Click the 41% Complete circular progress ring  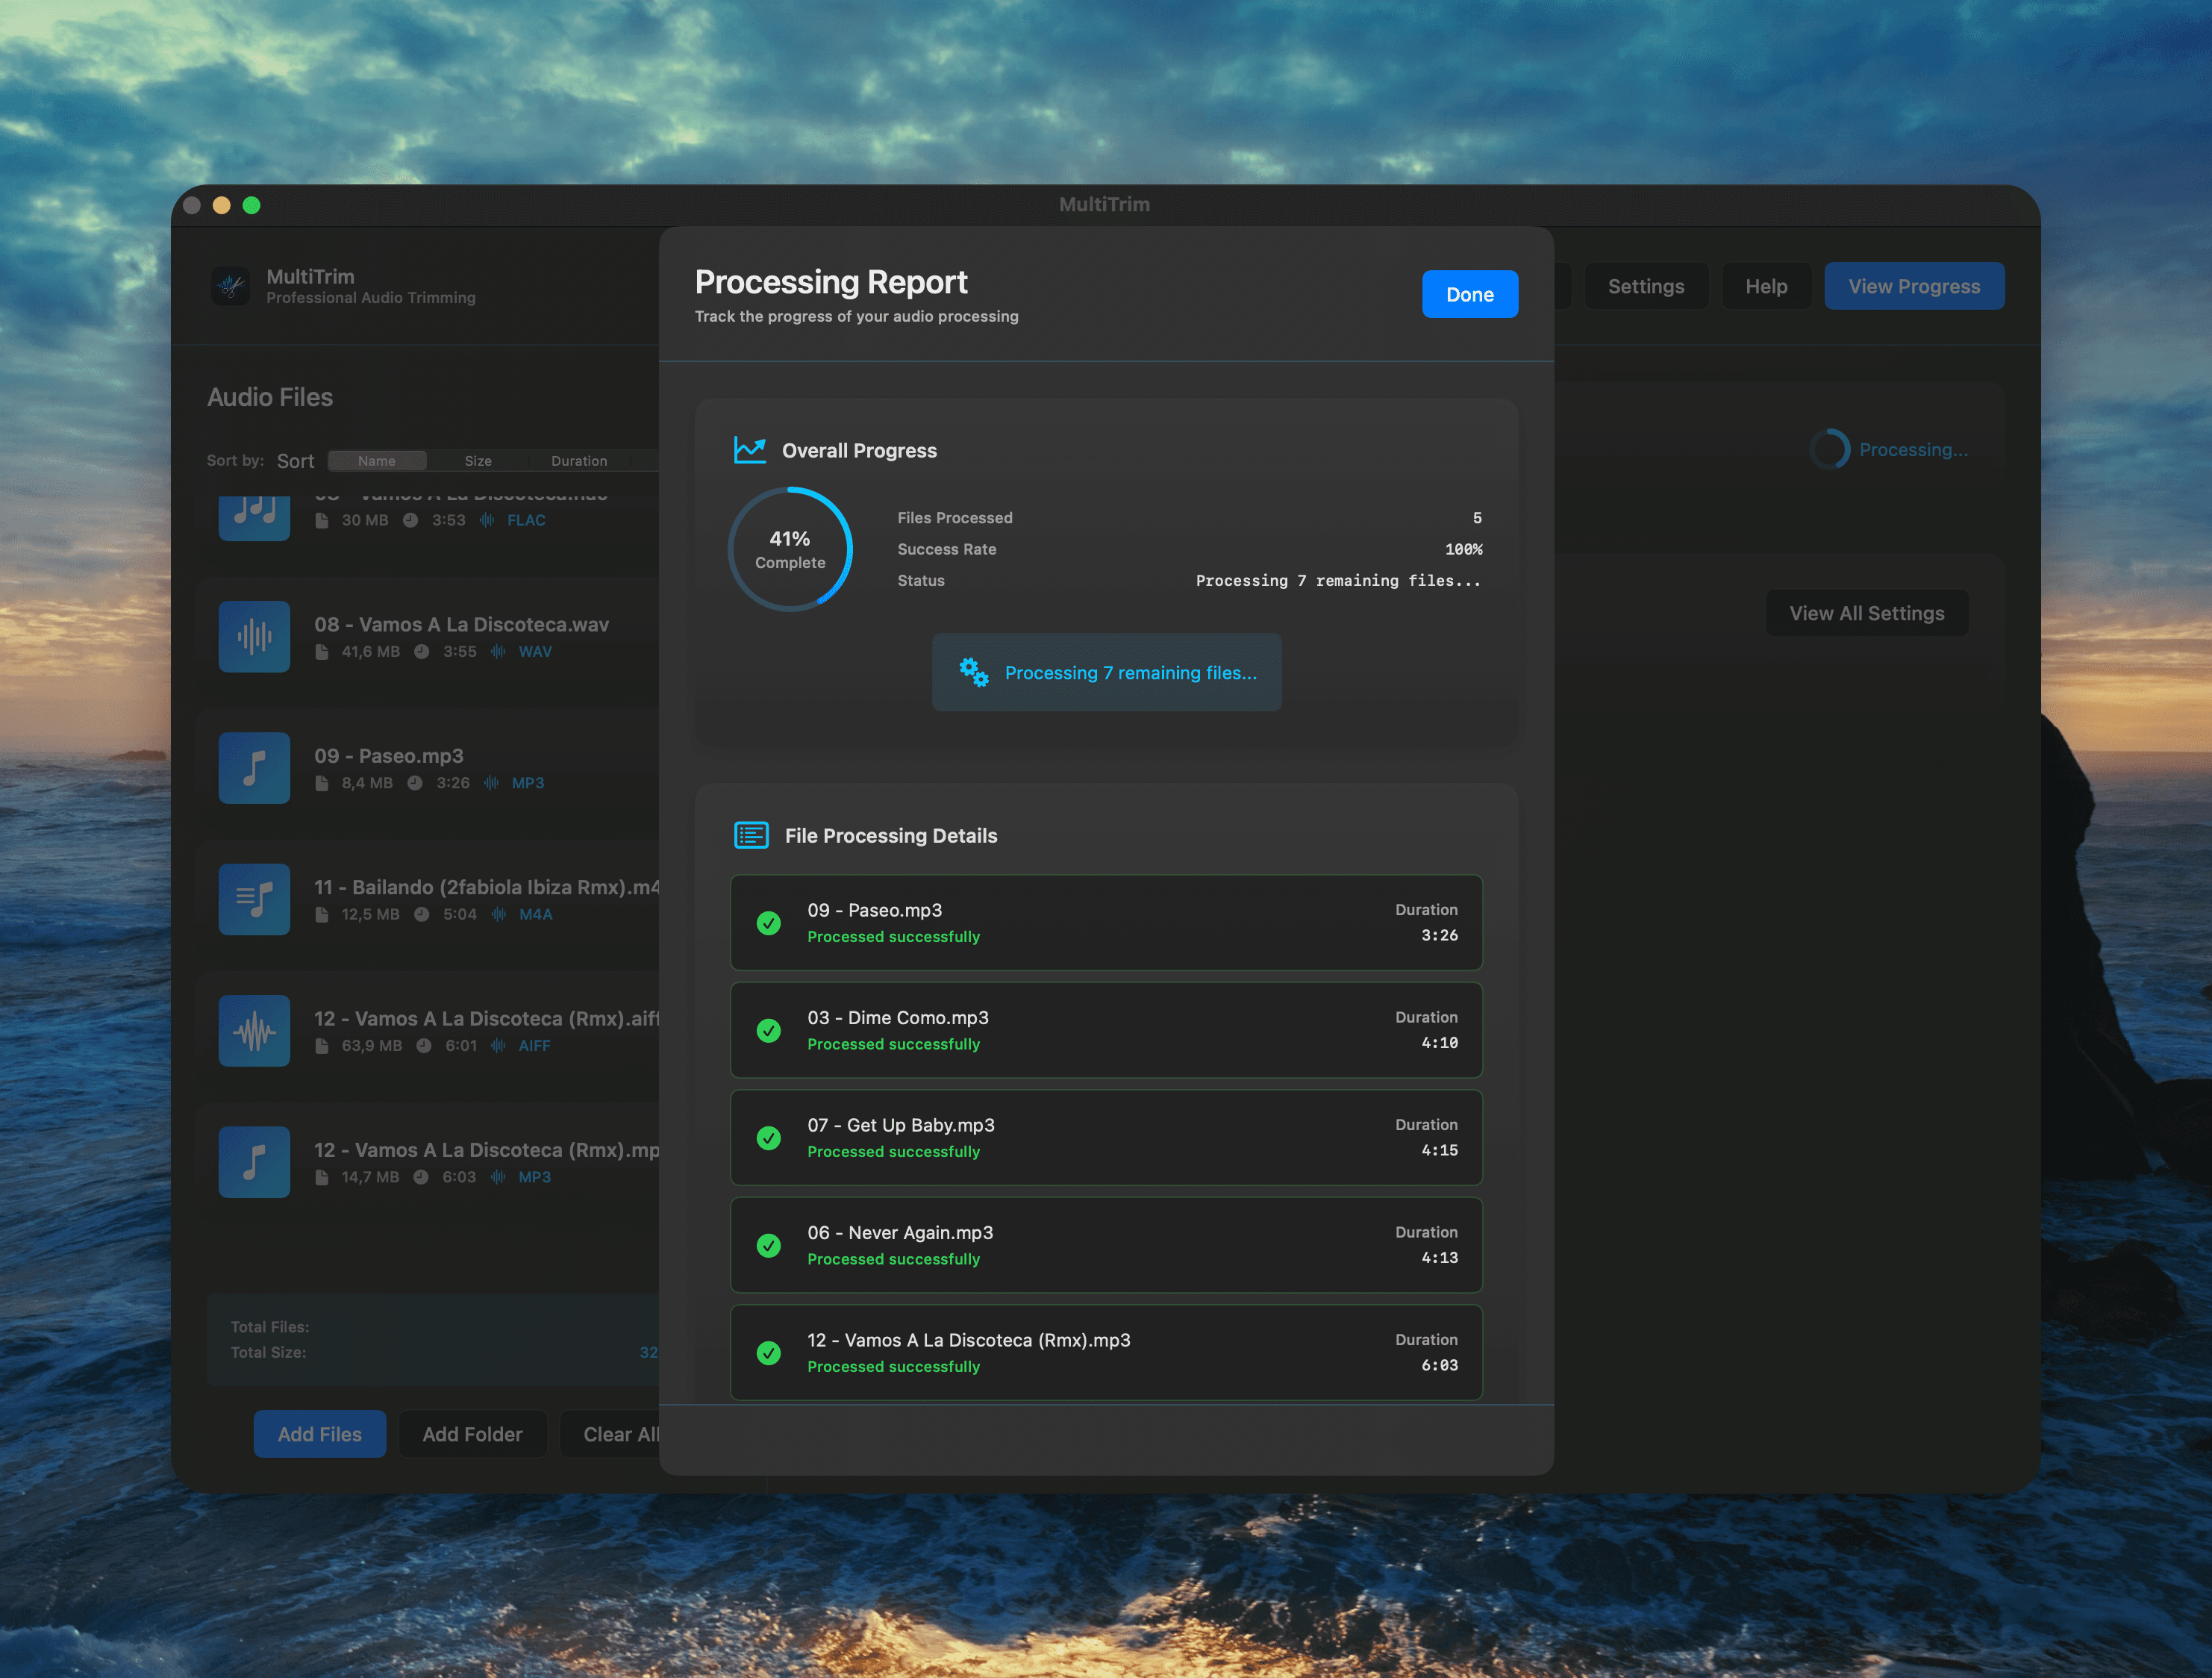coord(789,549)
